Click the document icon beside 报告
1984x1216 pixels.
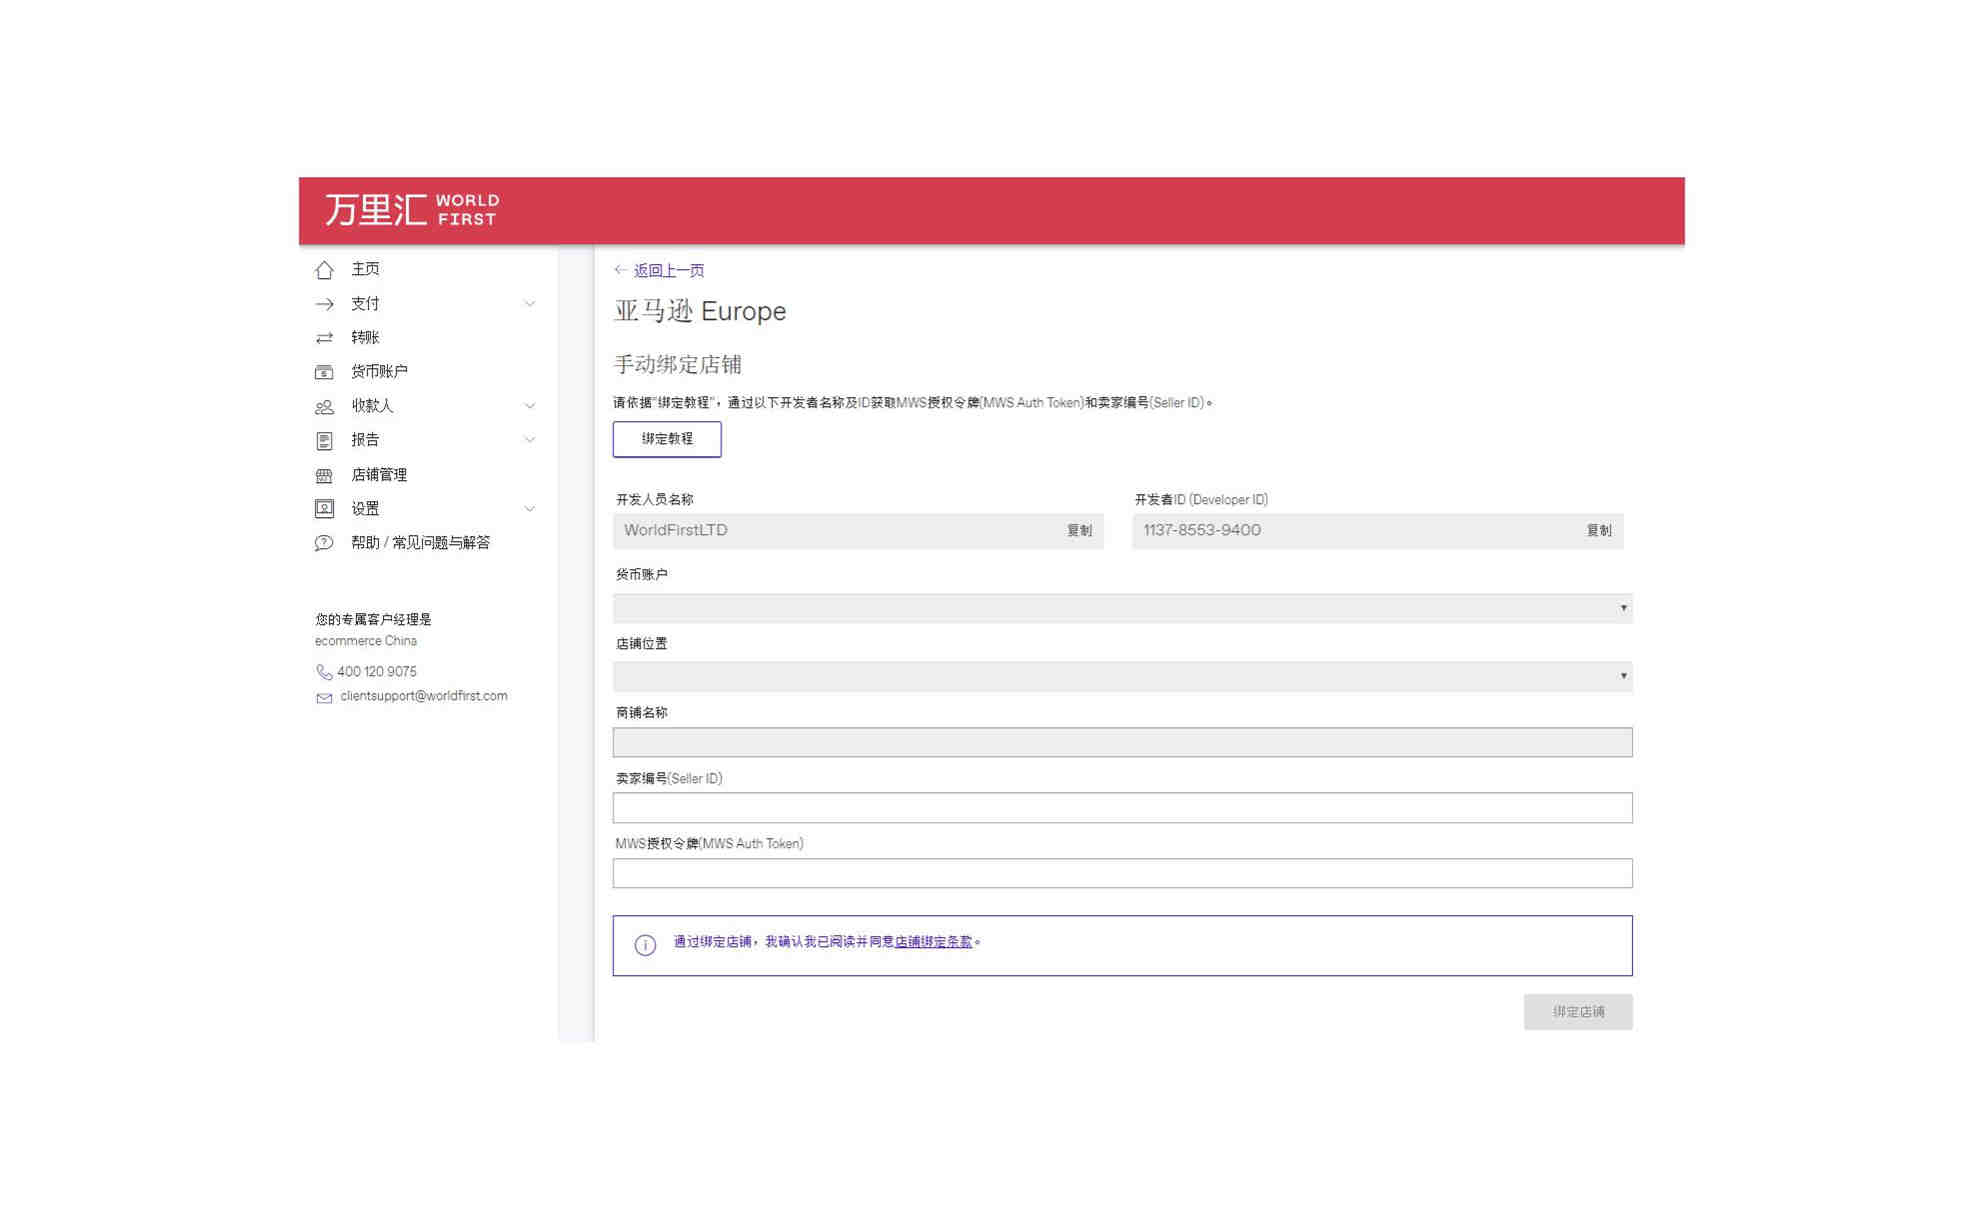point(324,441)
